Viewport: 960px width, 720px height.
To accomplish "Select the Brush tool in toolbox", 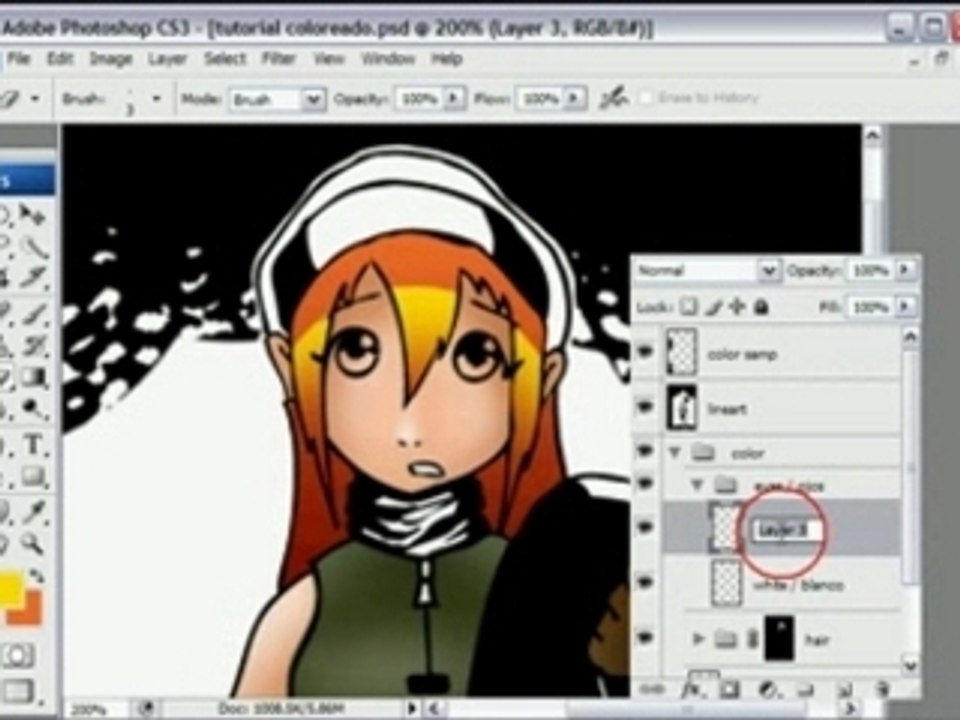I will [x=34, y=314].
